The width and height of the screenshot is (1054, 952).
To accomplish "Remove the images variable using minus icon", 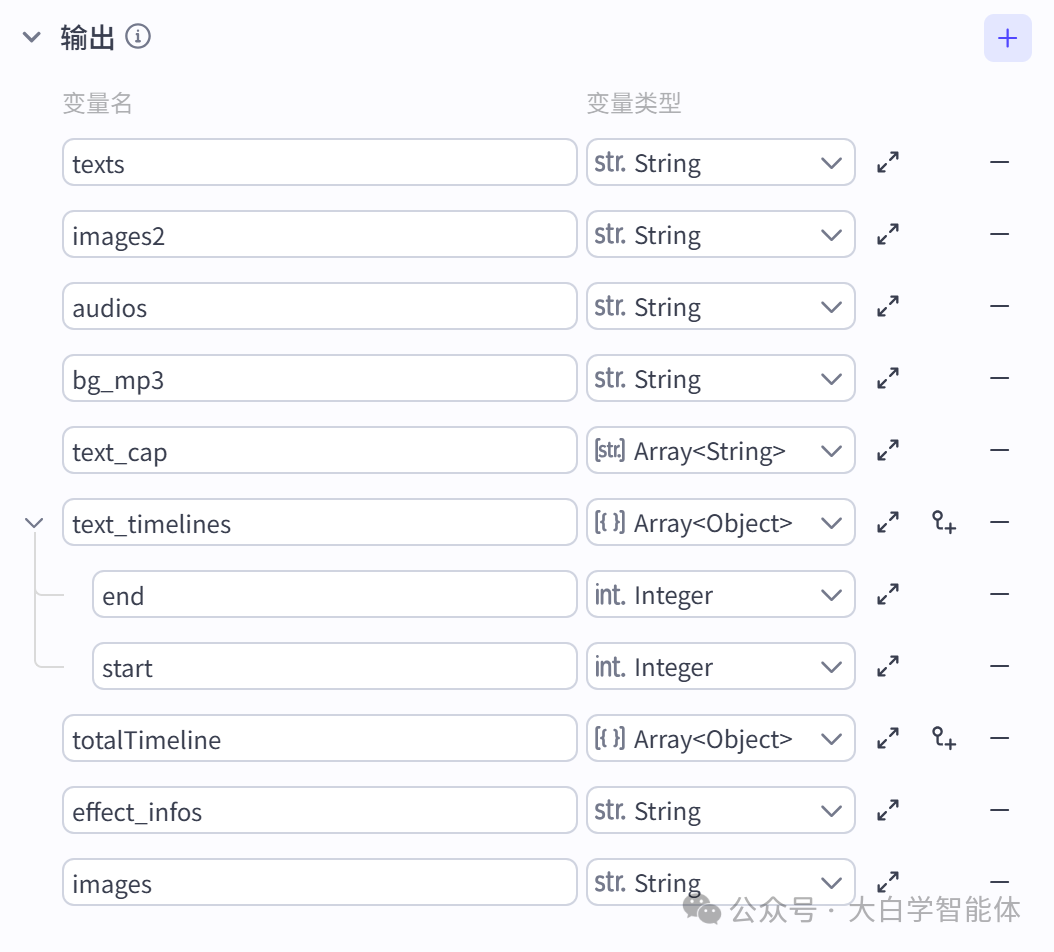I will pyautogui.click(x=999, y=882).
